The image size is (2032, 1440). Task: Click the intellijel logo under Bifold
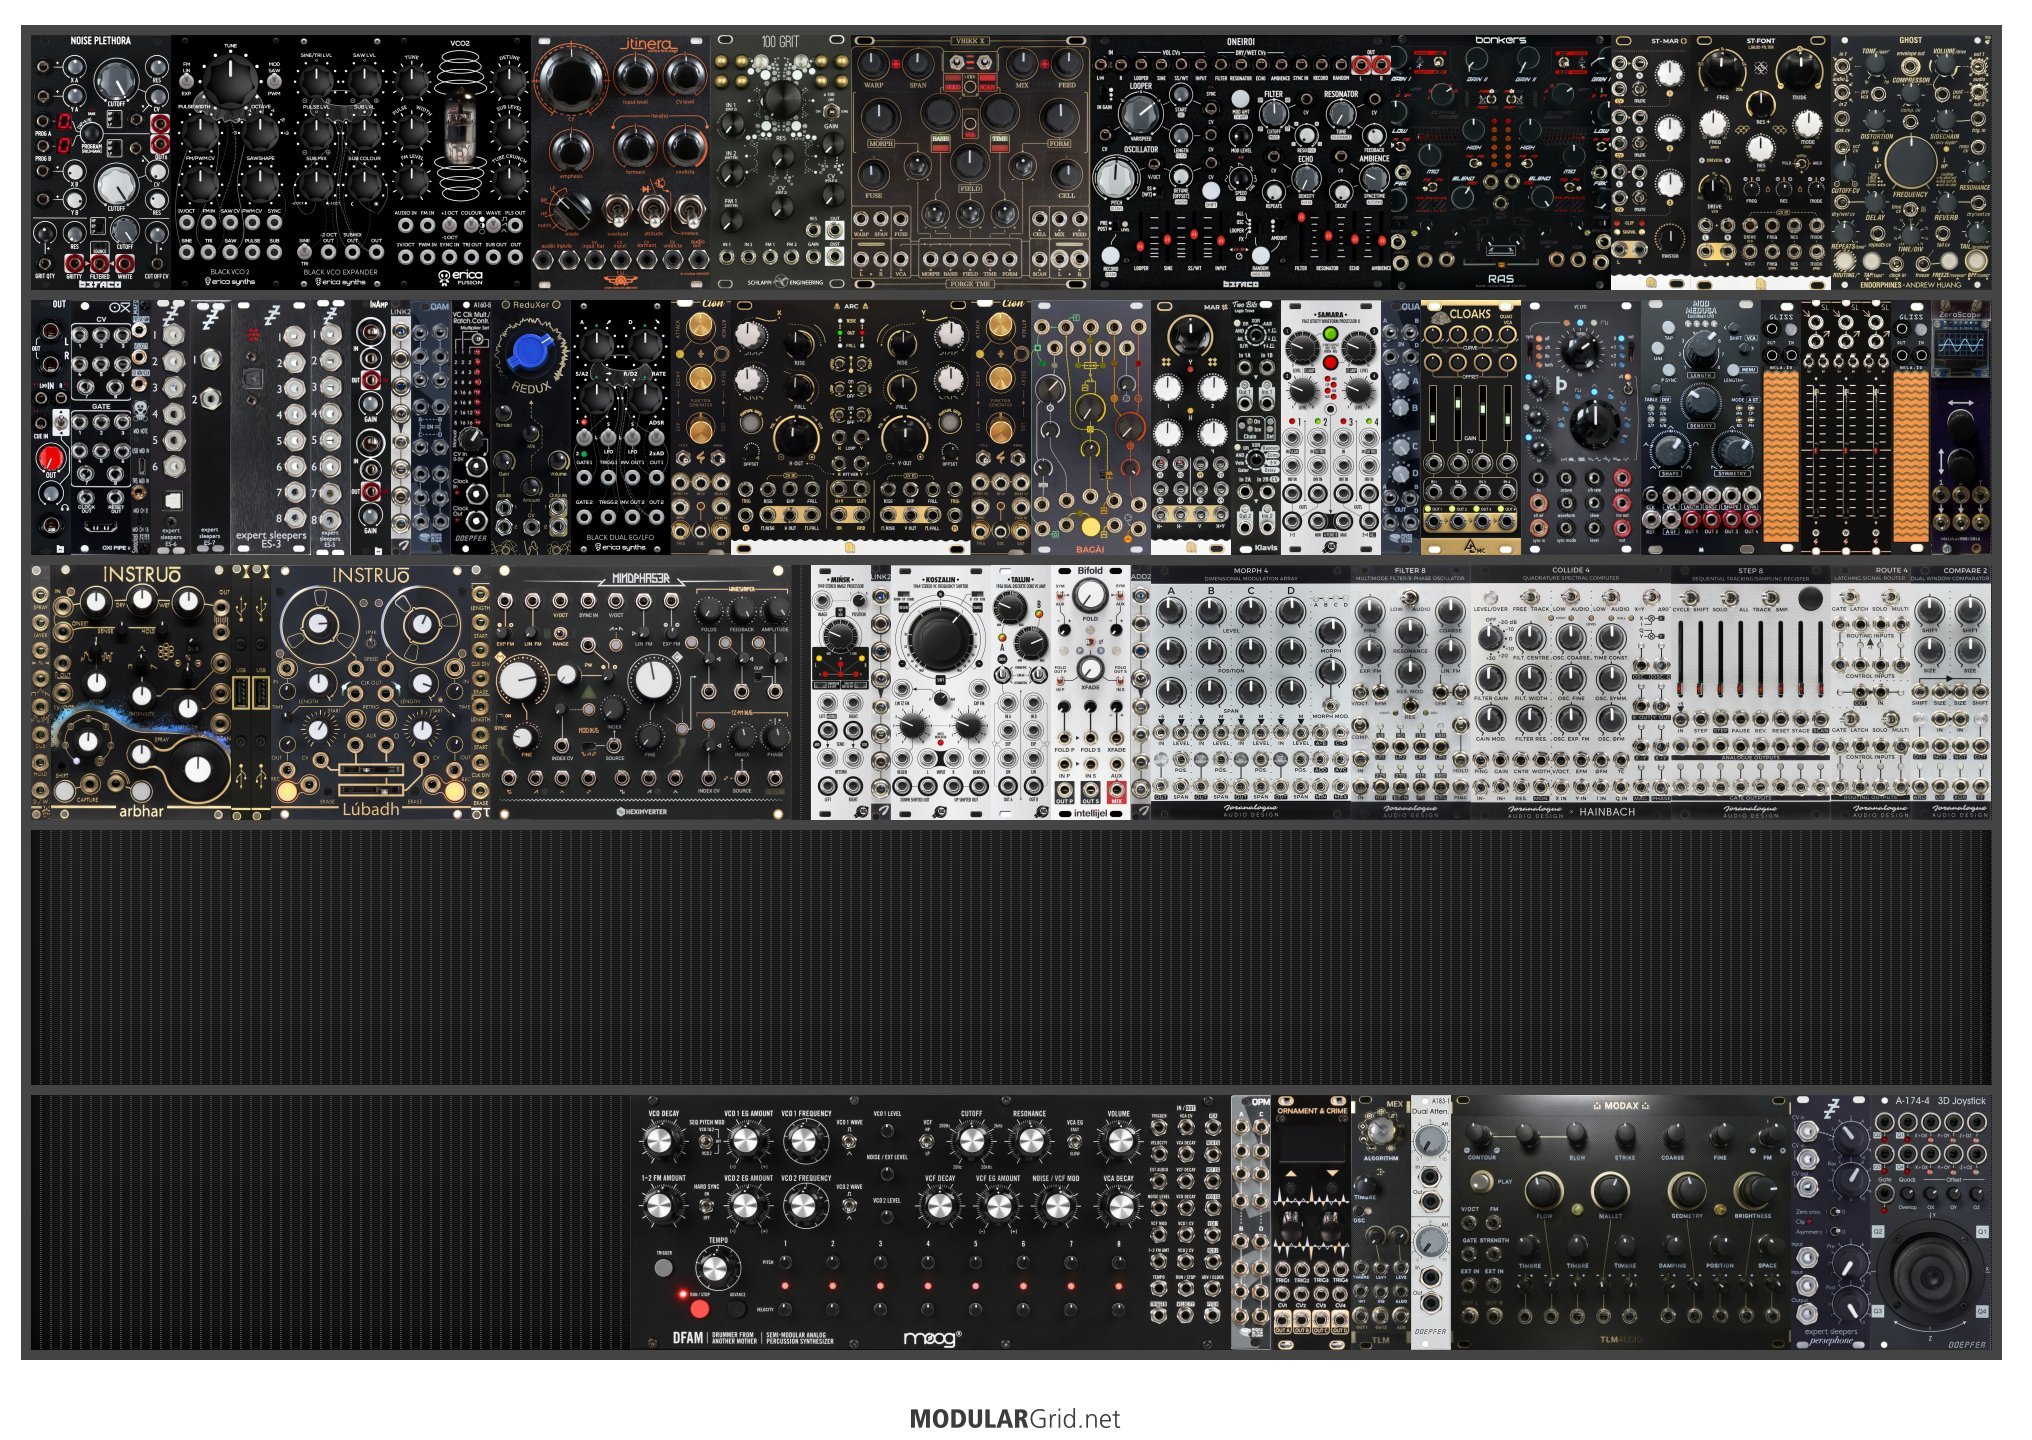1090,813
